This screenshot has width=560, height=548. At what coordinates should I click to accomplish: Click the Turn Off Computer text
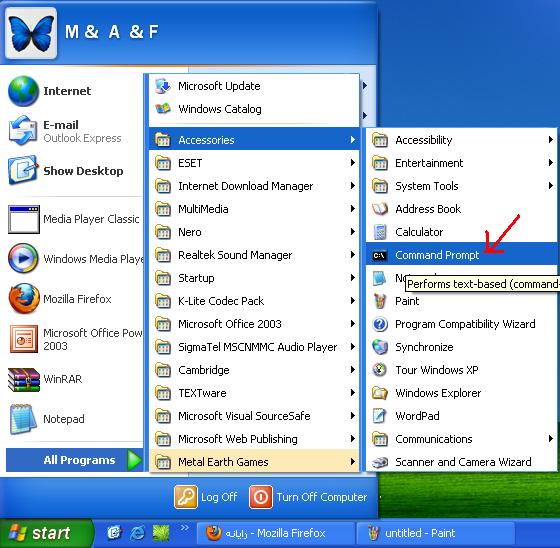pos(322,497)
